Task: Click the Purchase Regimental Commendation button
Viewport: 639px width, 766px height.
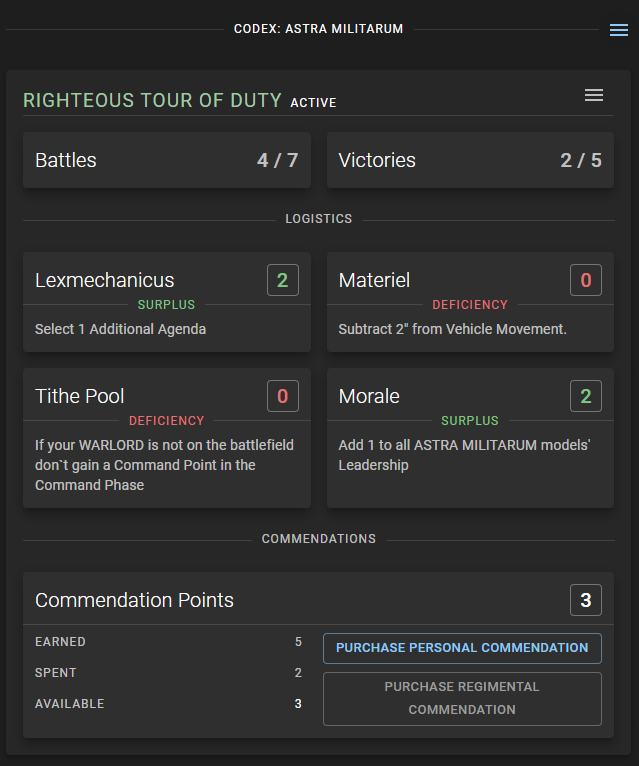Action: pyautogui.click(x=462, y=698)
